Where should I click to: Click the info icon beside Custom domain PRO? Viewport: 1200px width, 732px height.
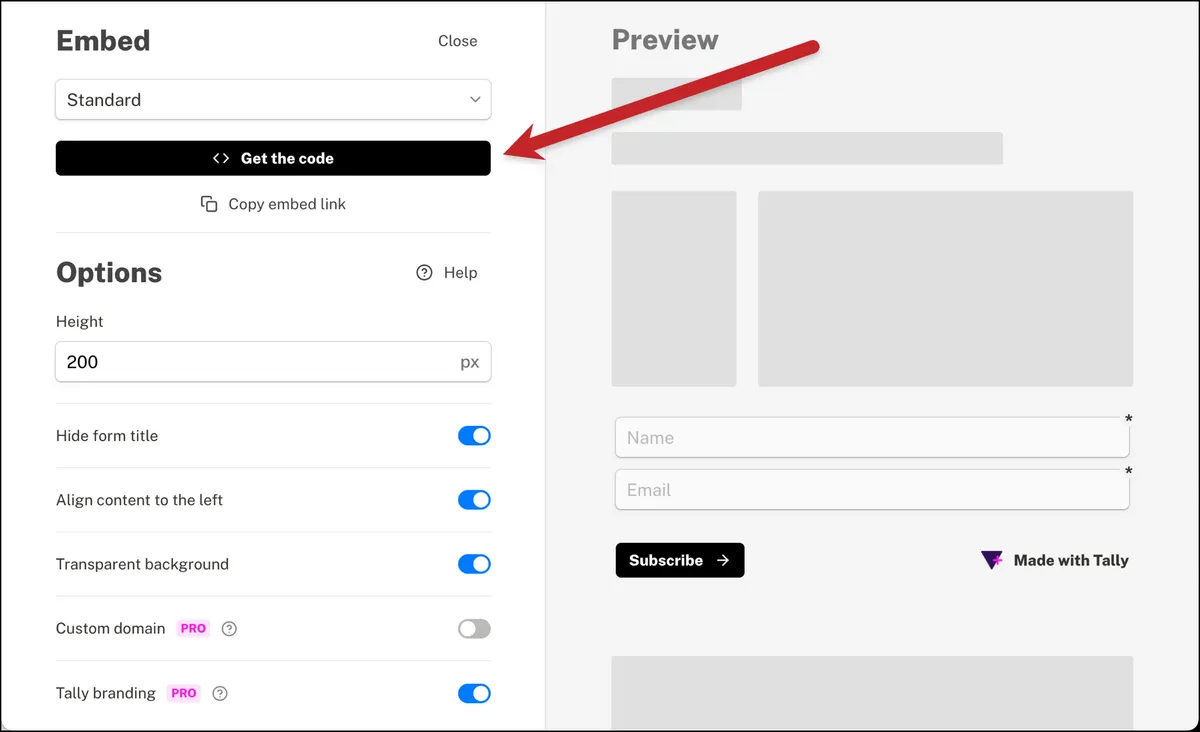(229, 629)
